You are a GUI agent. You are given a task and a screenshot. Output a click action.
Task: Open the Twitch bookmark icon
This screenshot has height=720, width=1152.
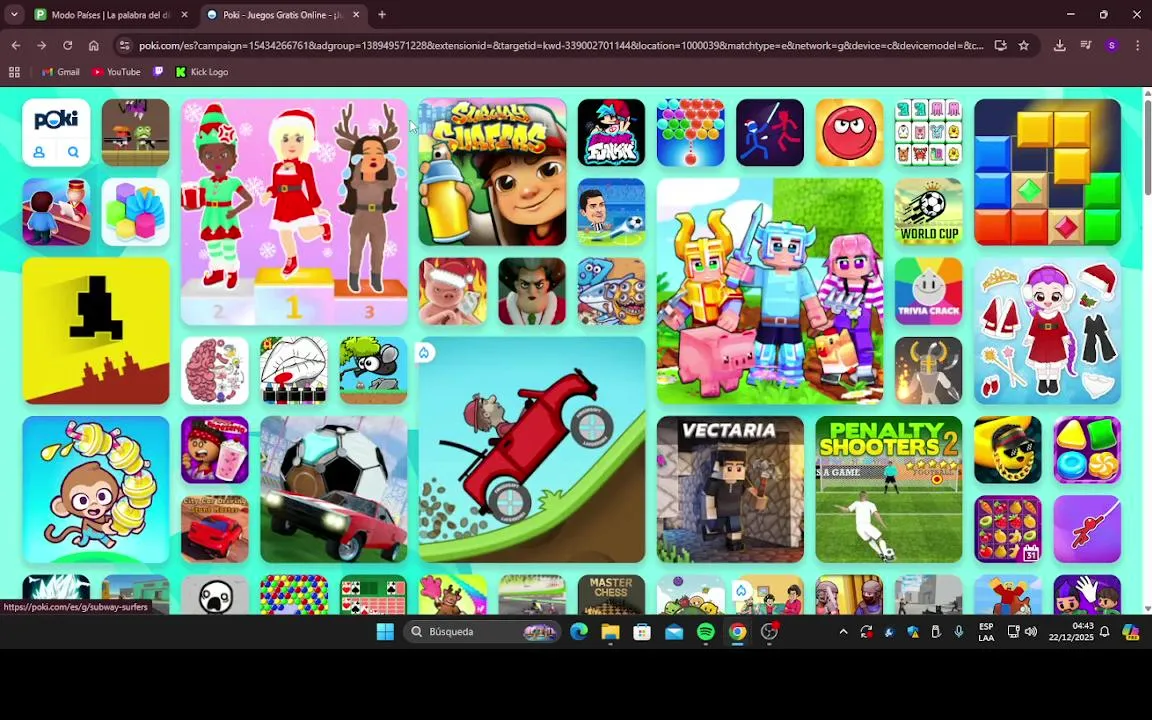point(158,72)
